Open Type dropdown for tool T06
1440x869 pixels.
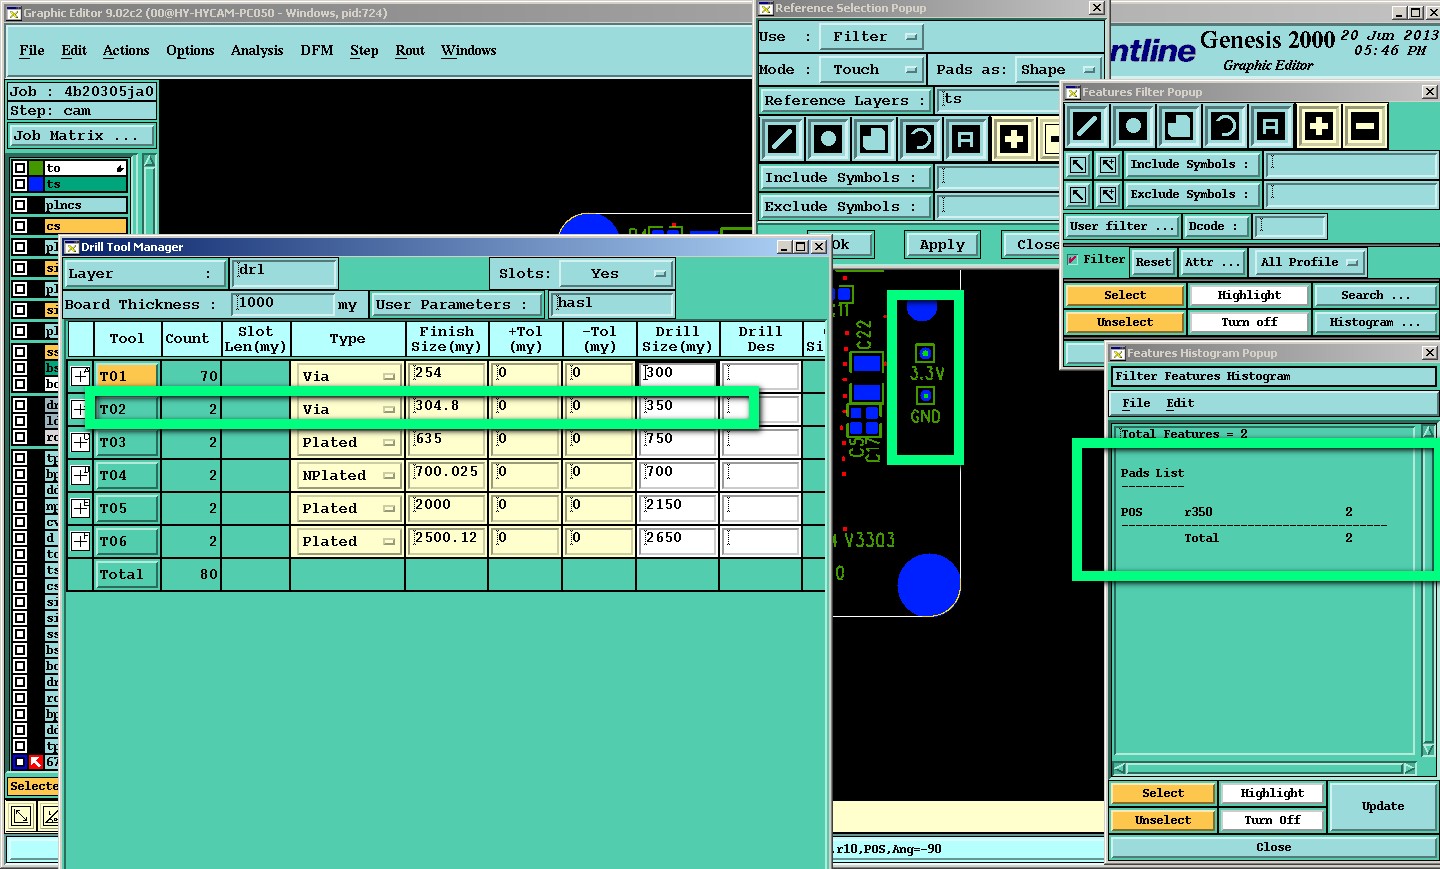click(347, 541)
